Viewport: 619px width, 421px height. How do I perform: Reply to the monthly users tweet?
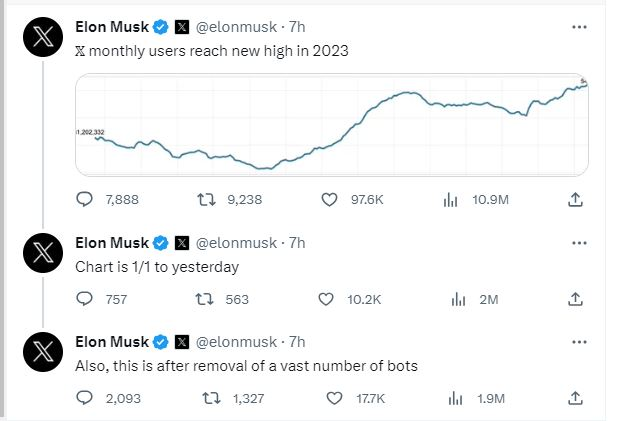(x=85, y=200)
